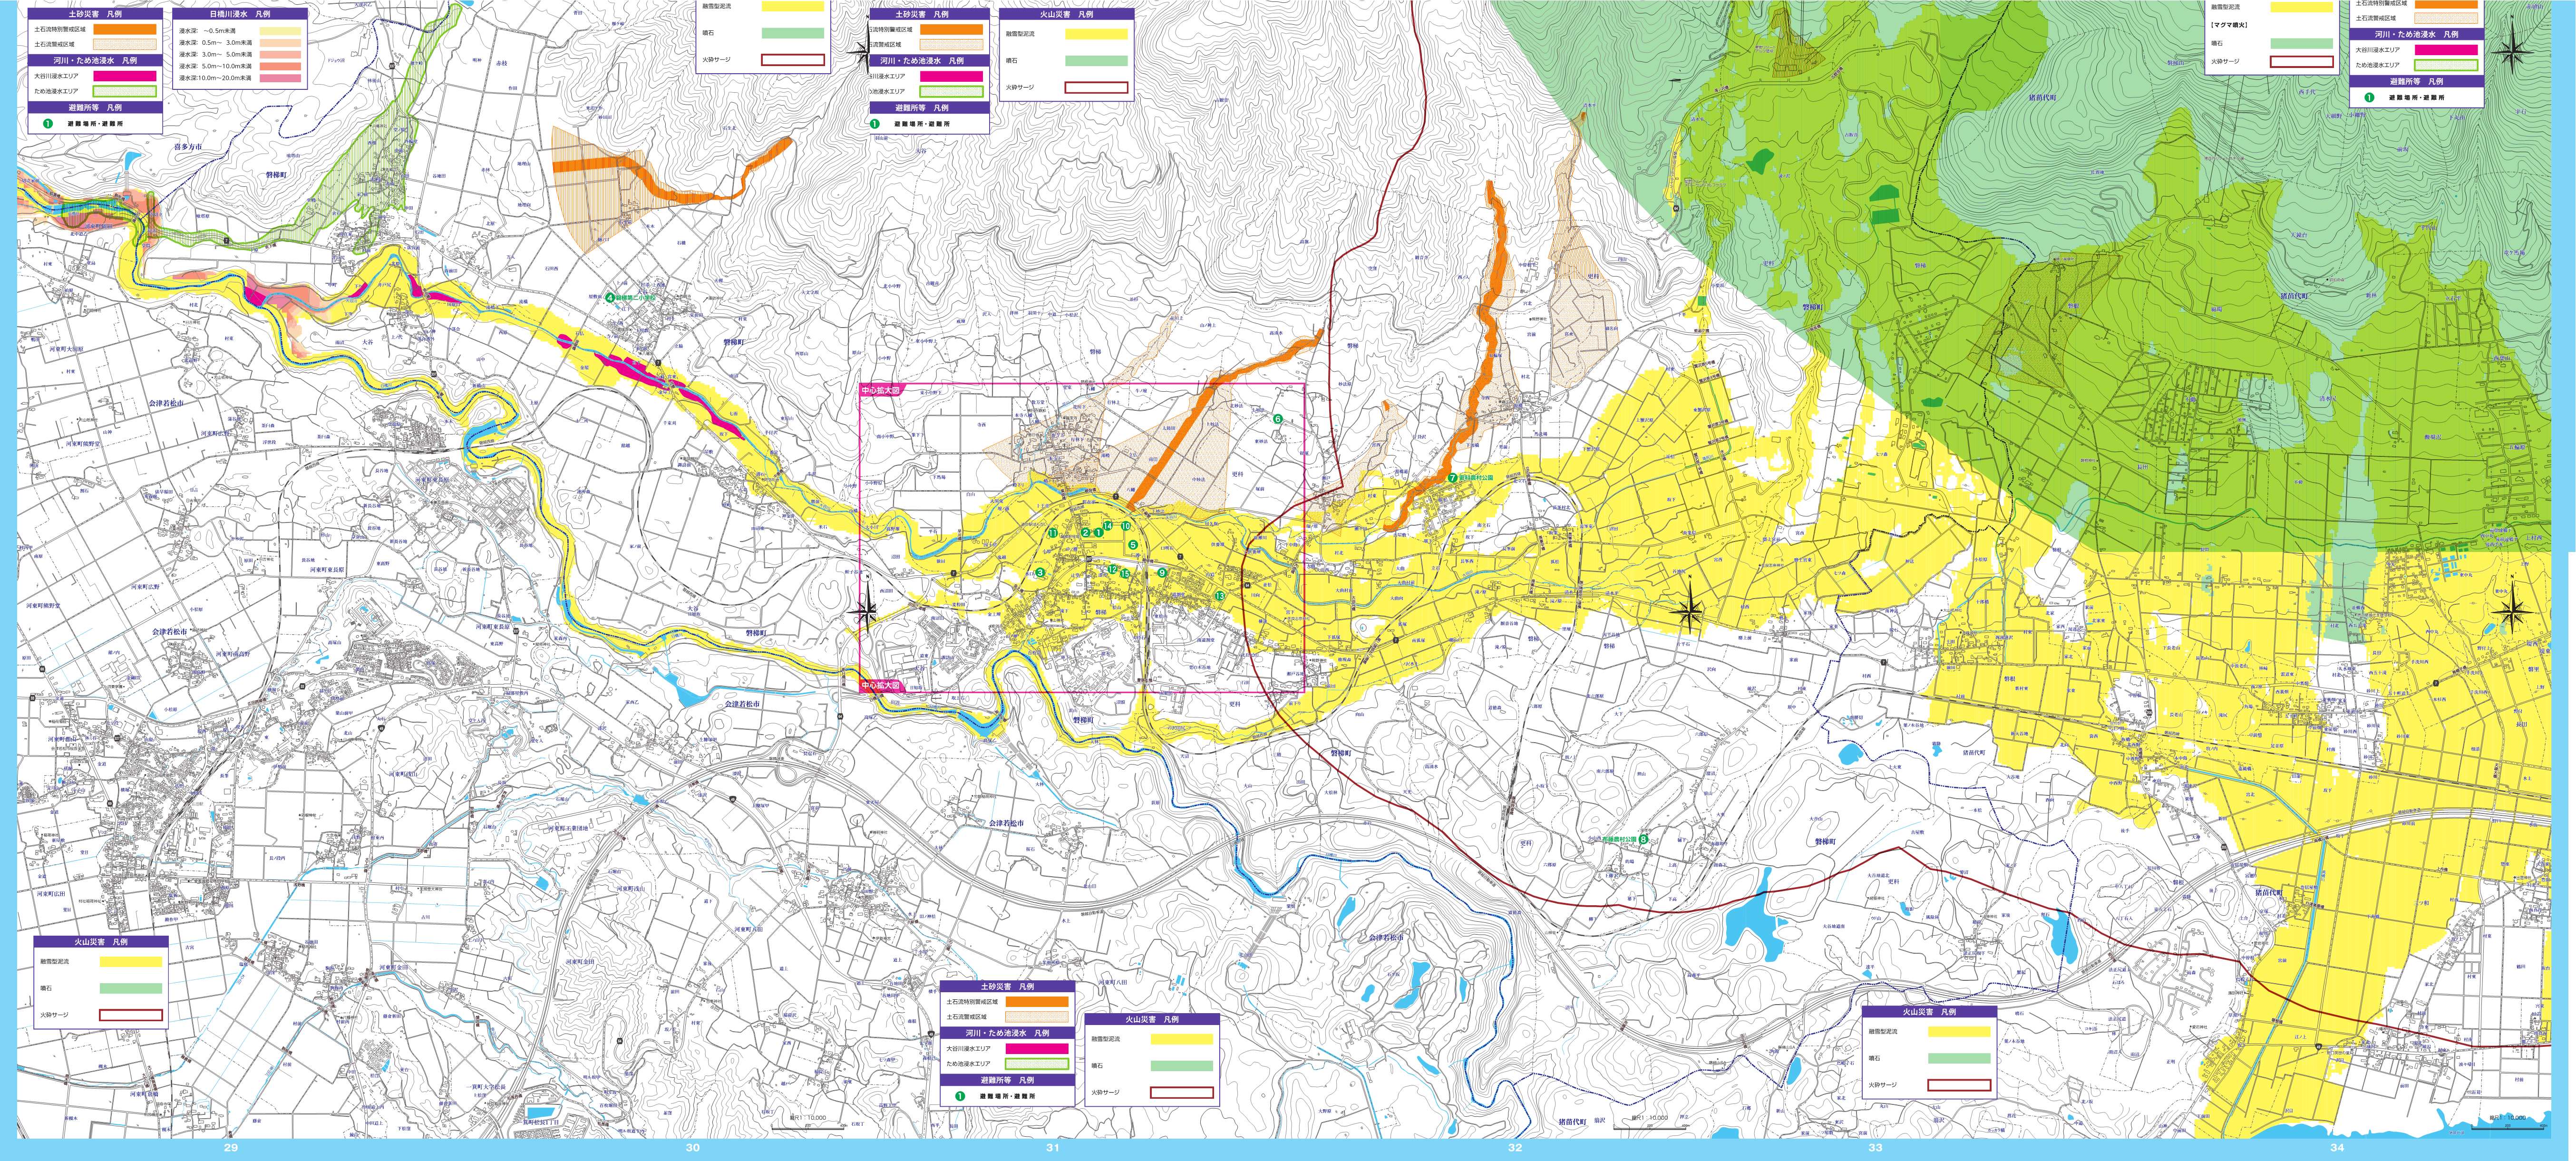Select shelter marker number 8
This screenshot has width=2576, height=1161.
coord(1643,840)
